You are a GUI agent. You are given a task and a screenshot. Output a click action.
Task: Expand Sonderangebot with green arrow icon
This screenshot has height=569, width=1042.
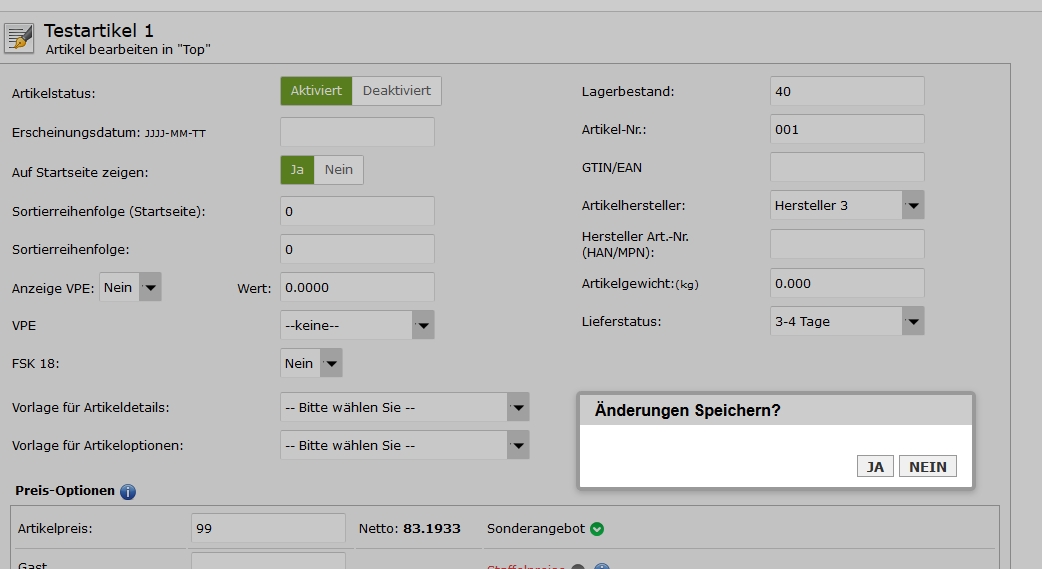(597, 529)
